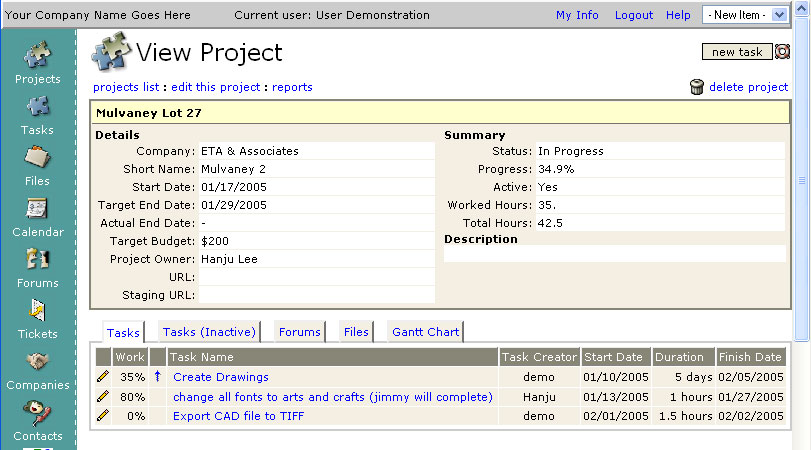This screenshot has width=811, height=450.
Task: Edit the Create Drawings task pencil icon
Action: (x=103, y=377)
